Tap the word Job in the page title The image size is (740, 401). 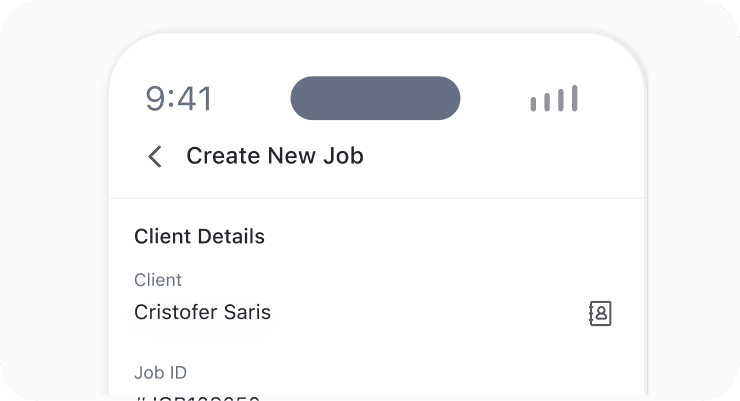pos(343,156)
